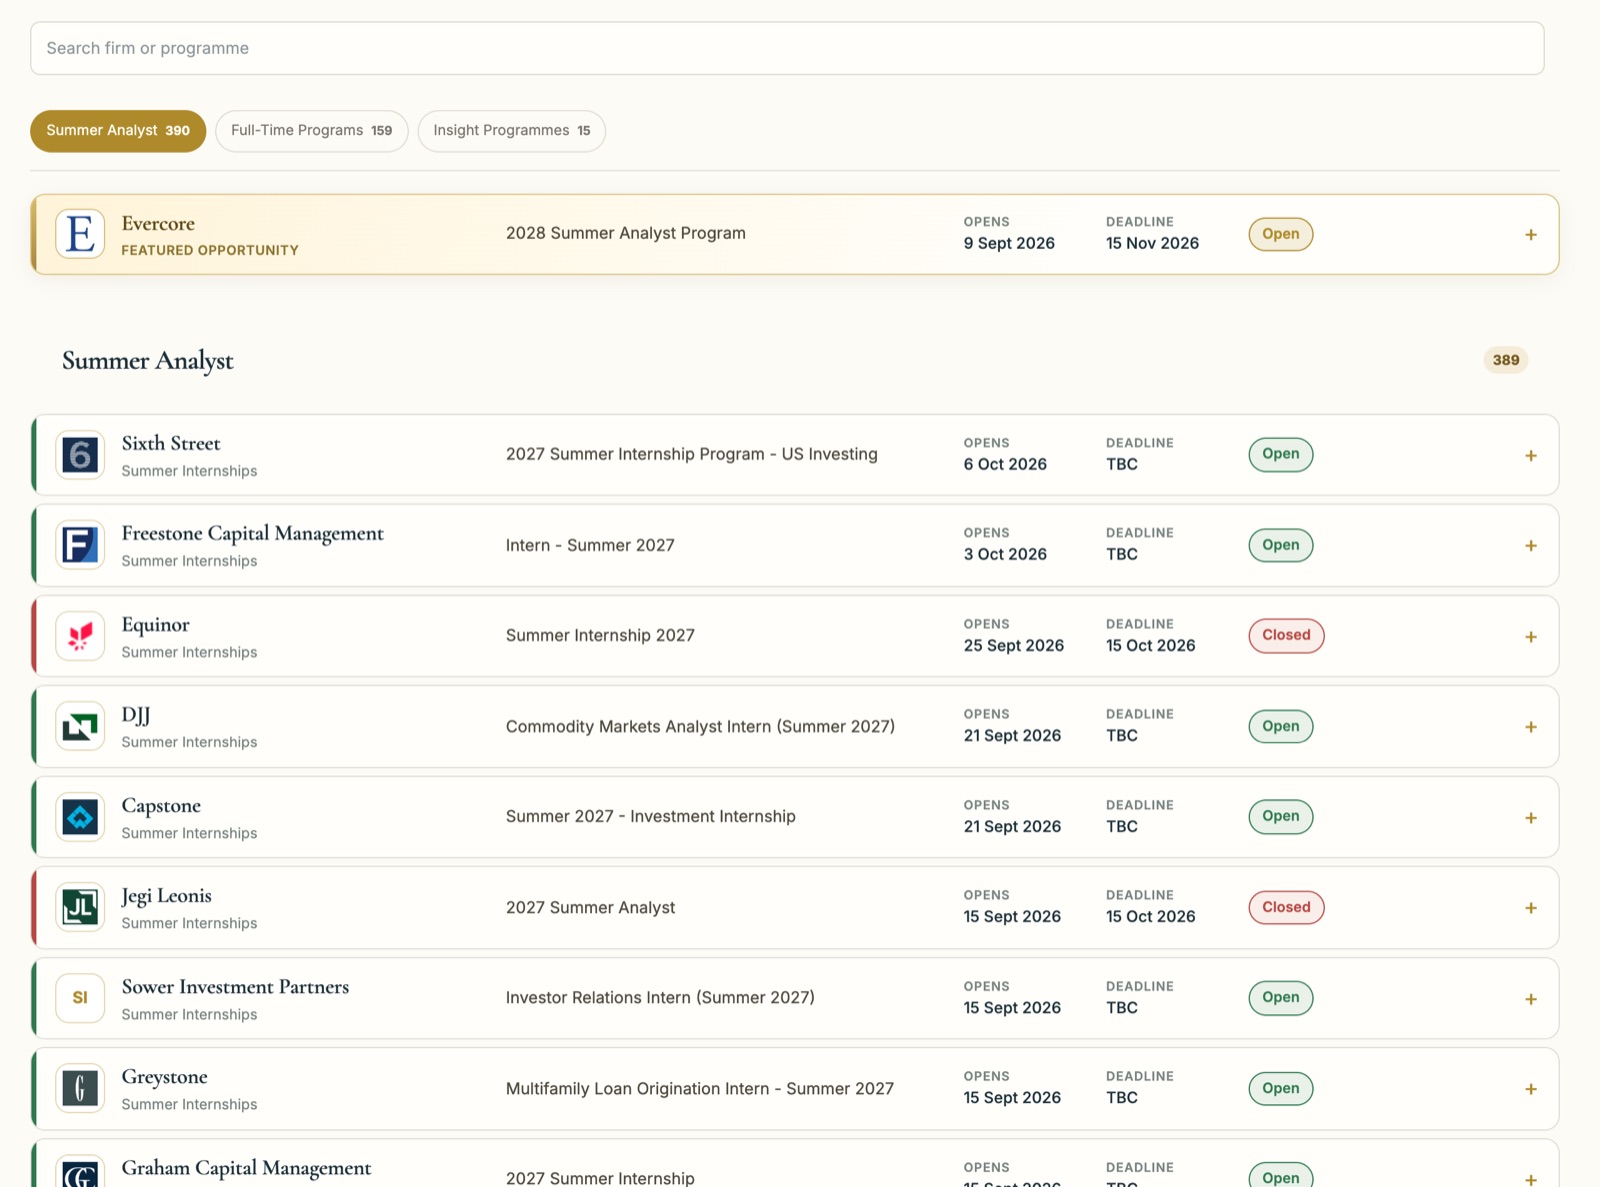This screenshot has height=1187, width=1600.
Task: Switch to Full-Time Programs tab
Action: pos(312,131)
